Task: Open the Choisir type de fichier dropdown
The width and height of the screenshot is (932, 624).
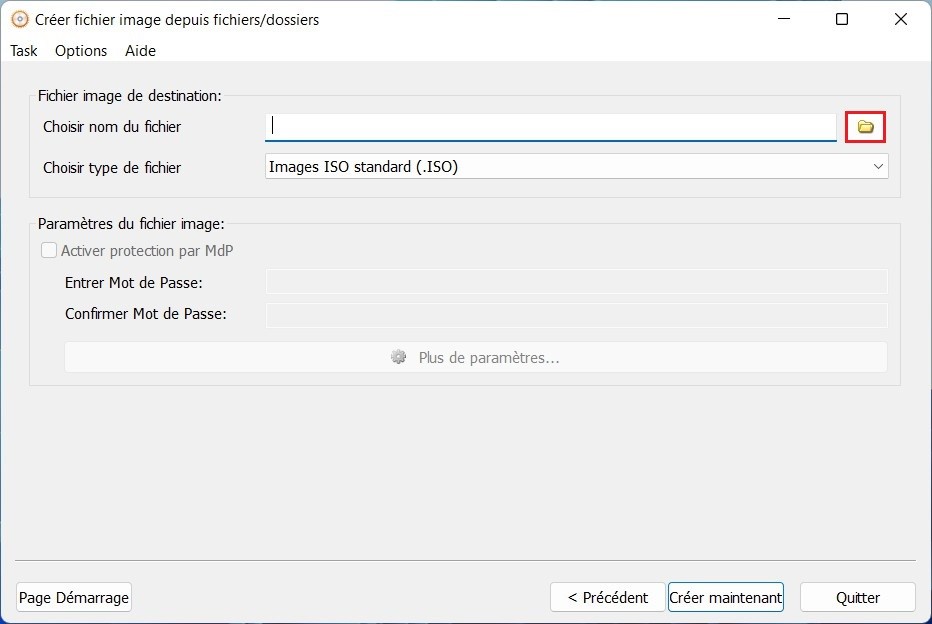Action: 576,166
